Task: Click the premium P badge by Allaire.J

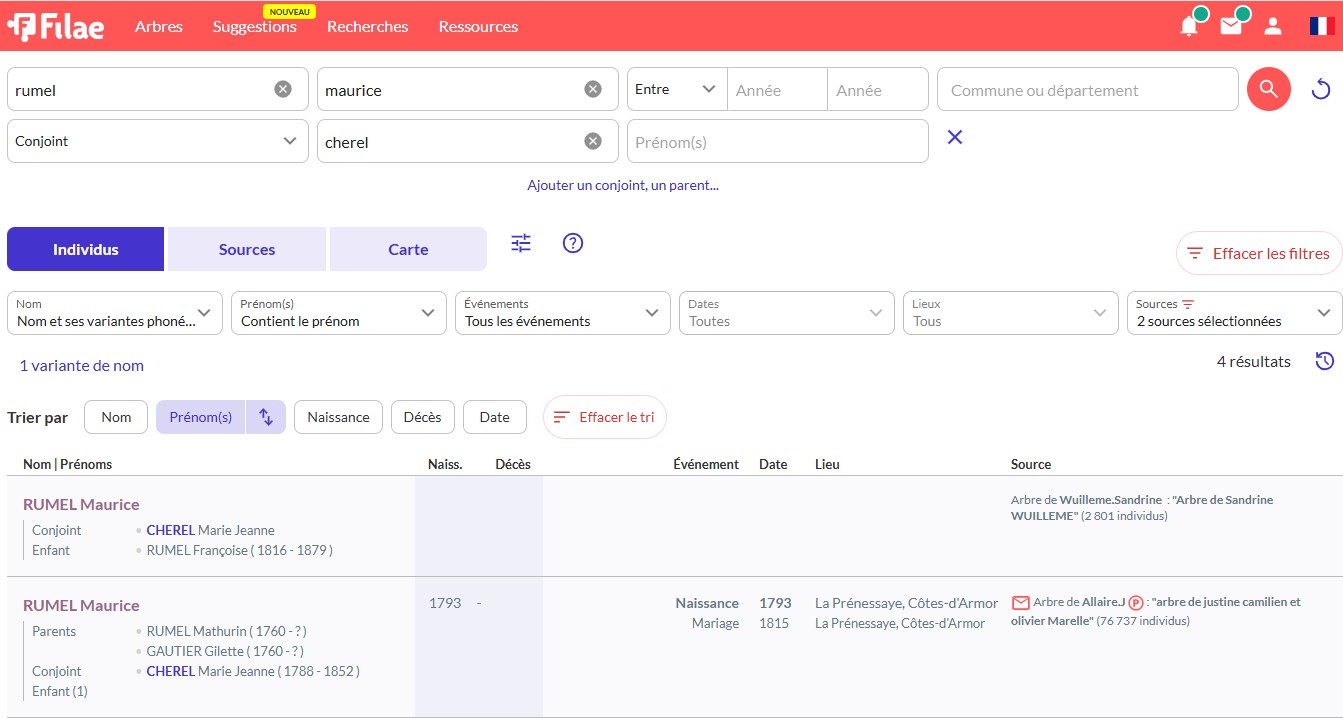Action: pos(1136,603)
